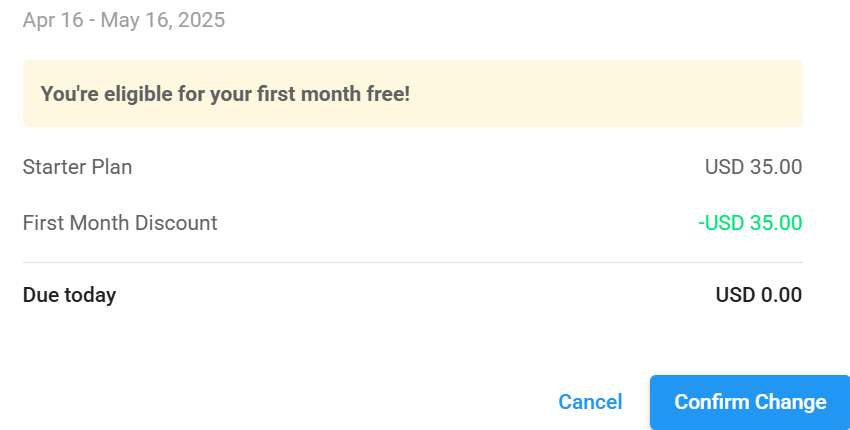Click the divider line above Due today

point(412,262)
